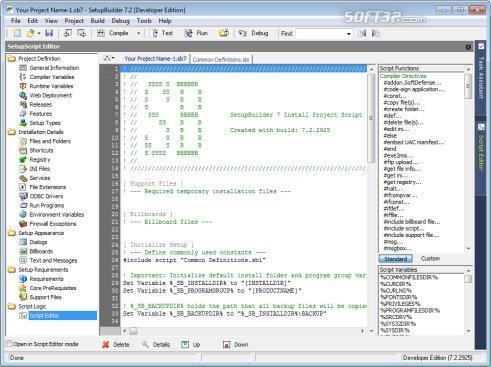Open the Compile dropdown arrow

pos(138,33)
